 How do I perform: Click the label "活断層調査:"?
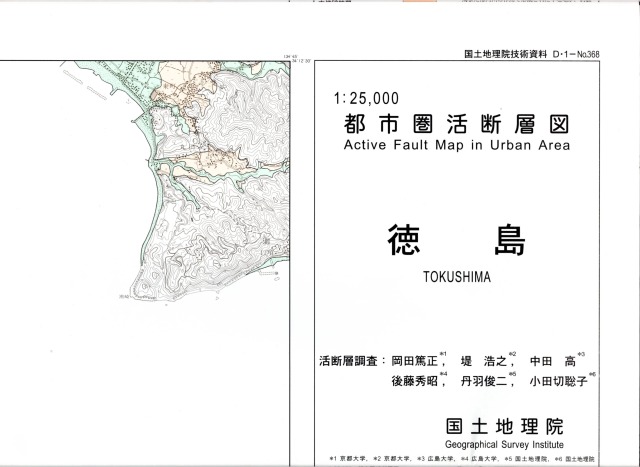352,361
